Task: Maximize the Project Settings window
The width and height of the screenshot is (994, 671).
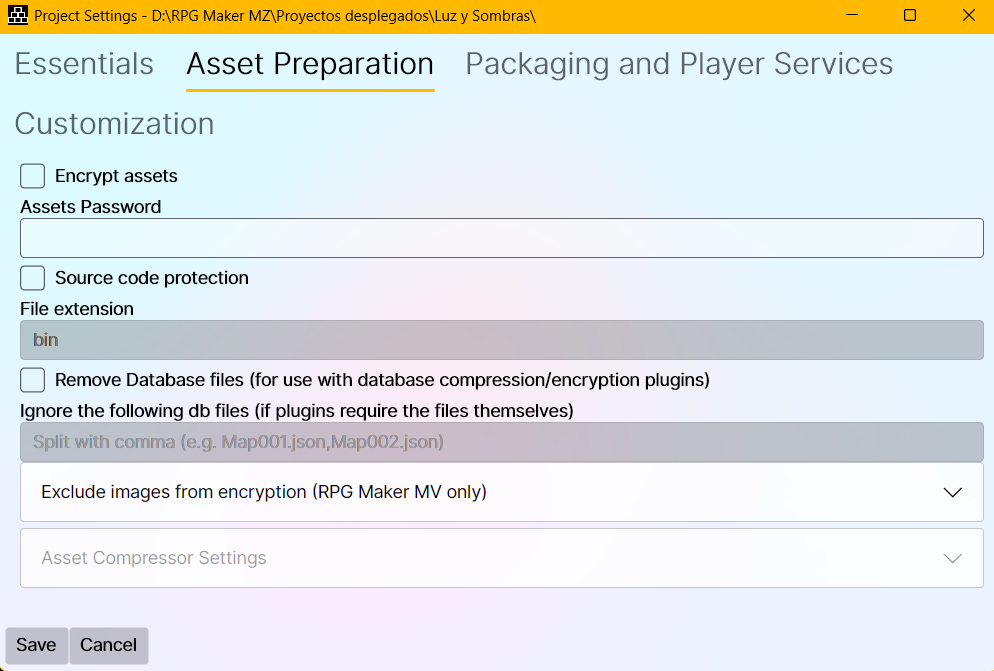Action: click(x=909, y=15)
